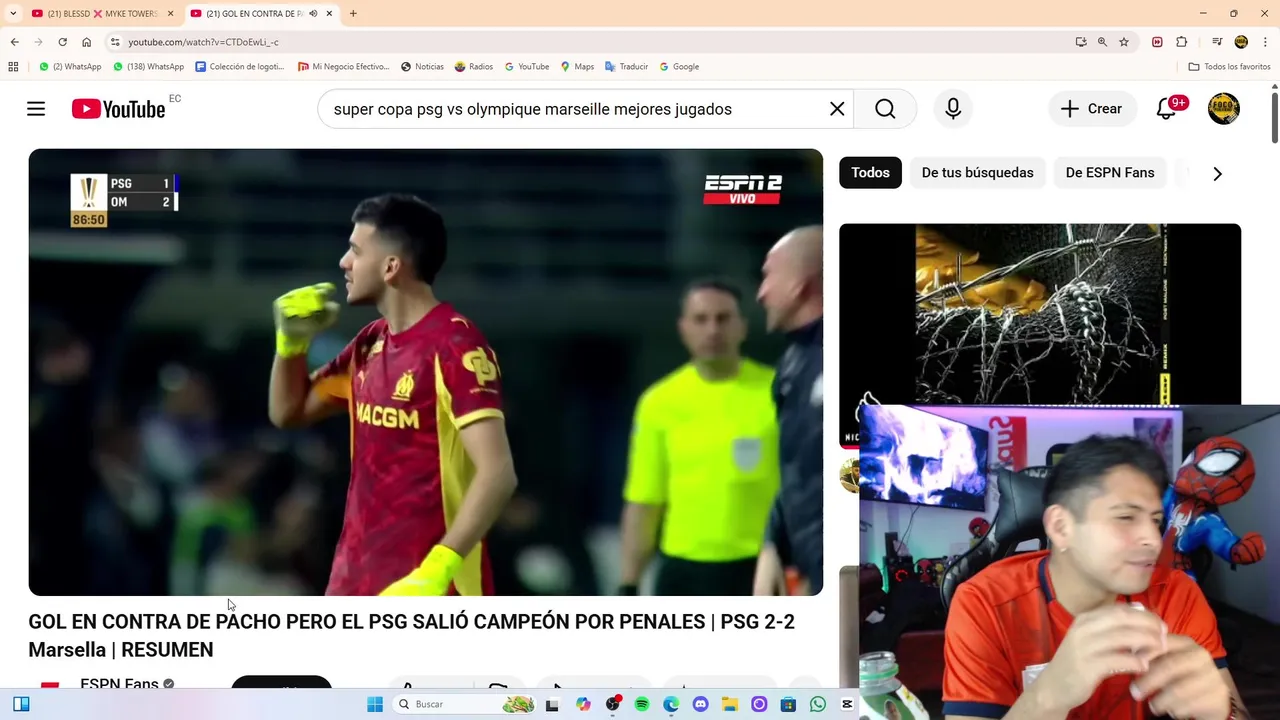Open Discord from the taskbar
The image size is (1280, 720).
(x=700, y=704)
